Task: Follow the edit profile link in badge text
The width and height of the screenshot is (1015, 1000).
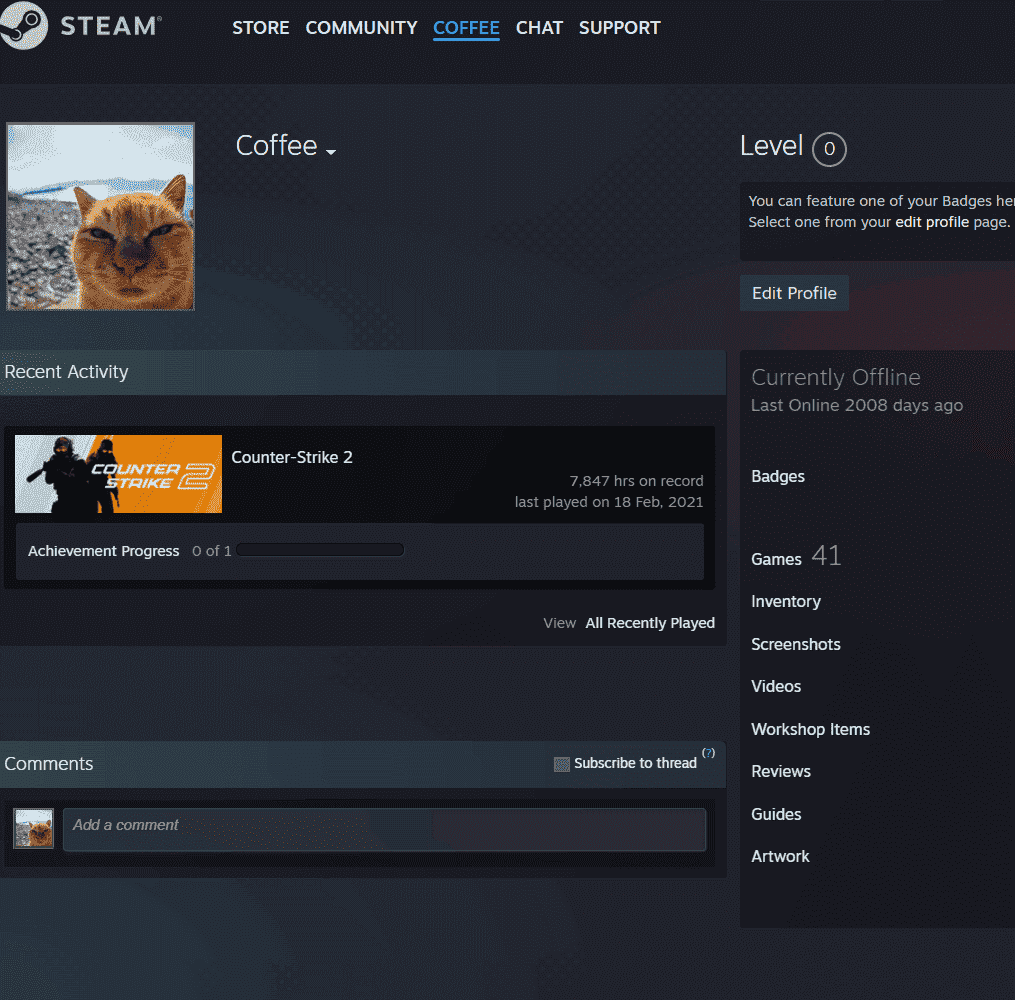Action: click(932, 222)
